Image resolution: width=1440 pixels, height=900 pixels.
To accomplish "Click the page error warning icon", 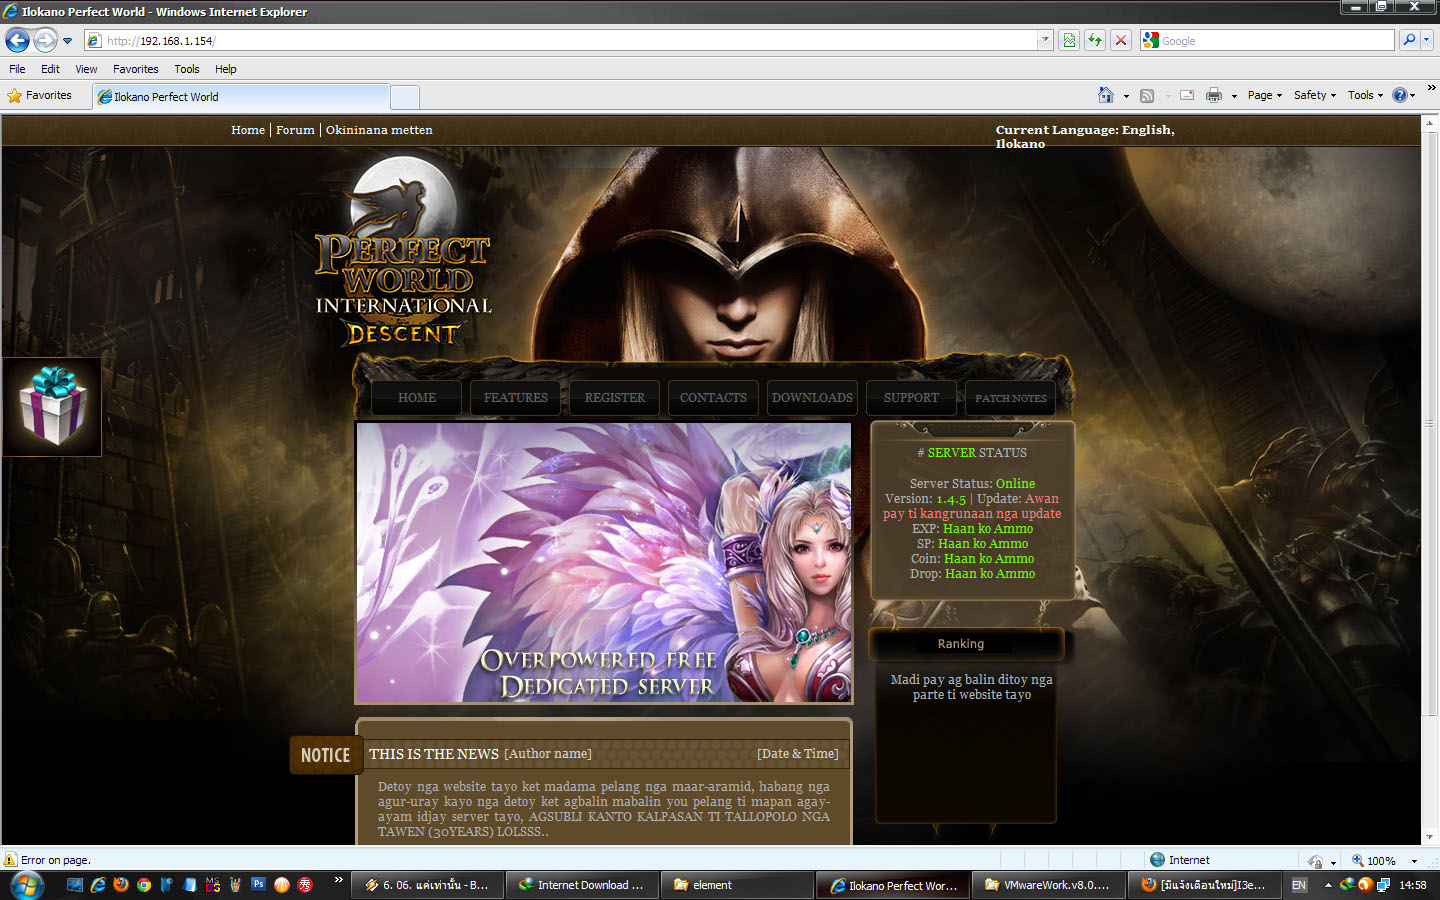I will 11,860.
